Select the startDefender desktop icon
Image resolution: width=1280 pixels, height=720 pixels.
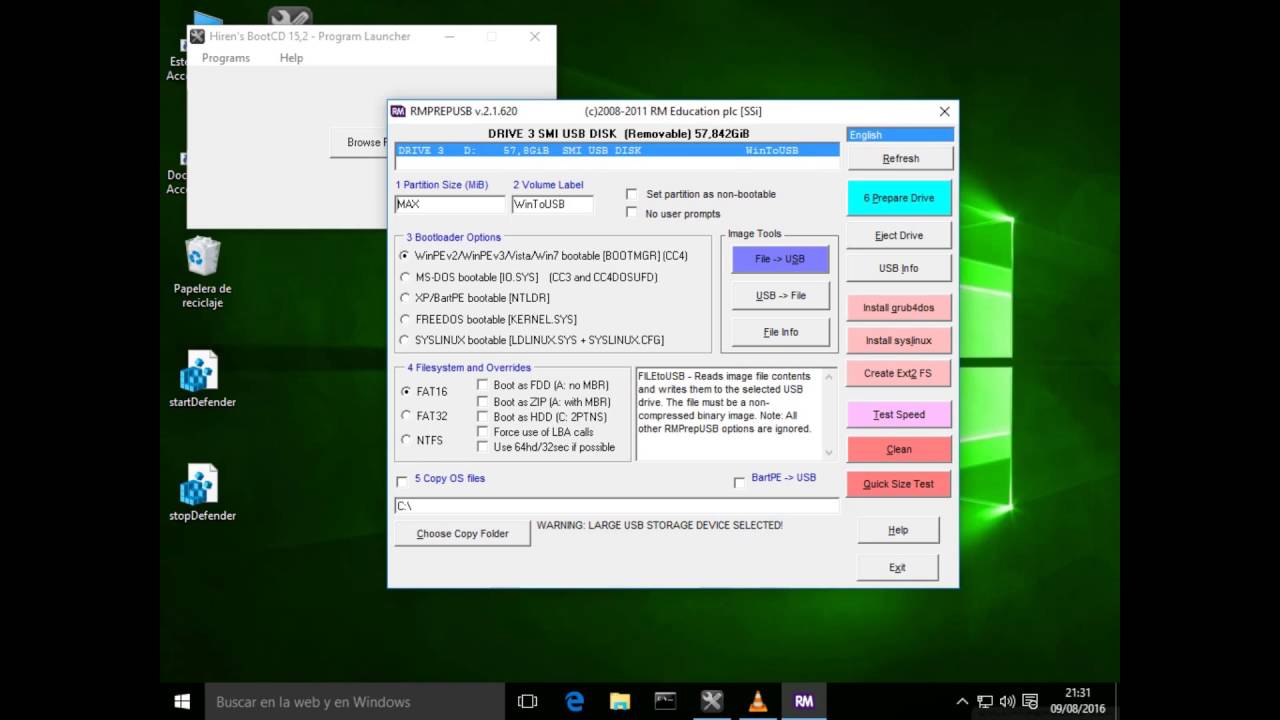pos(202,379)
